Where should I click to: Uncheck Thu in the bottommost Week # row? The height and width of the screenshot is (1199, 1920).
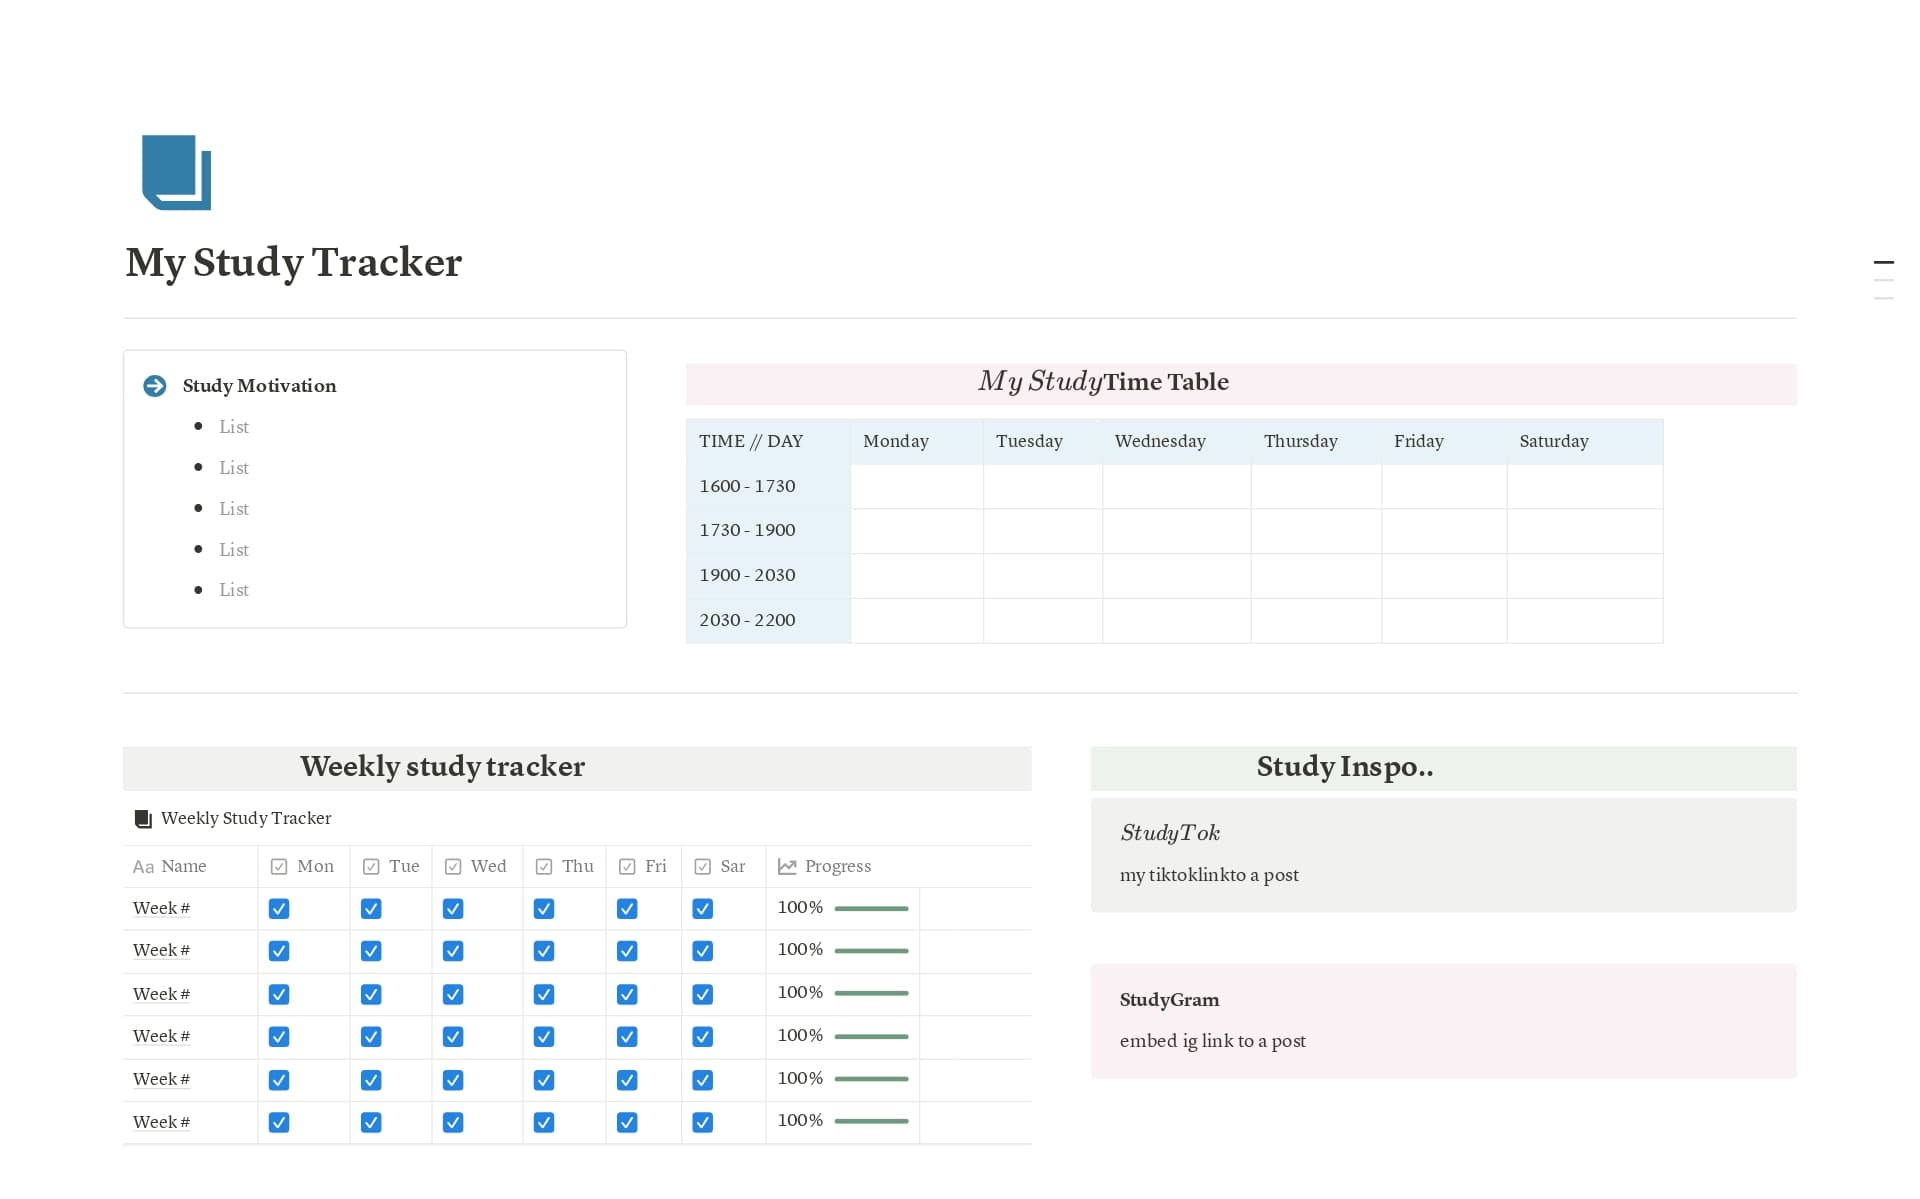pos(544,1123)
